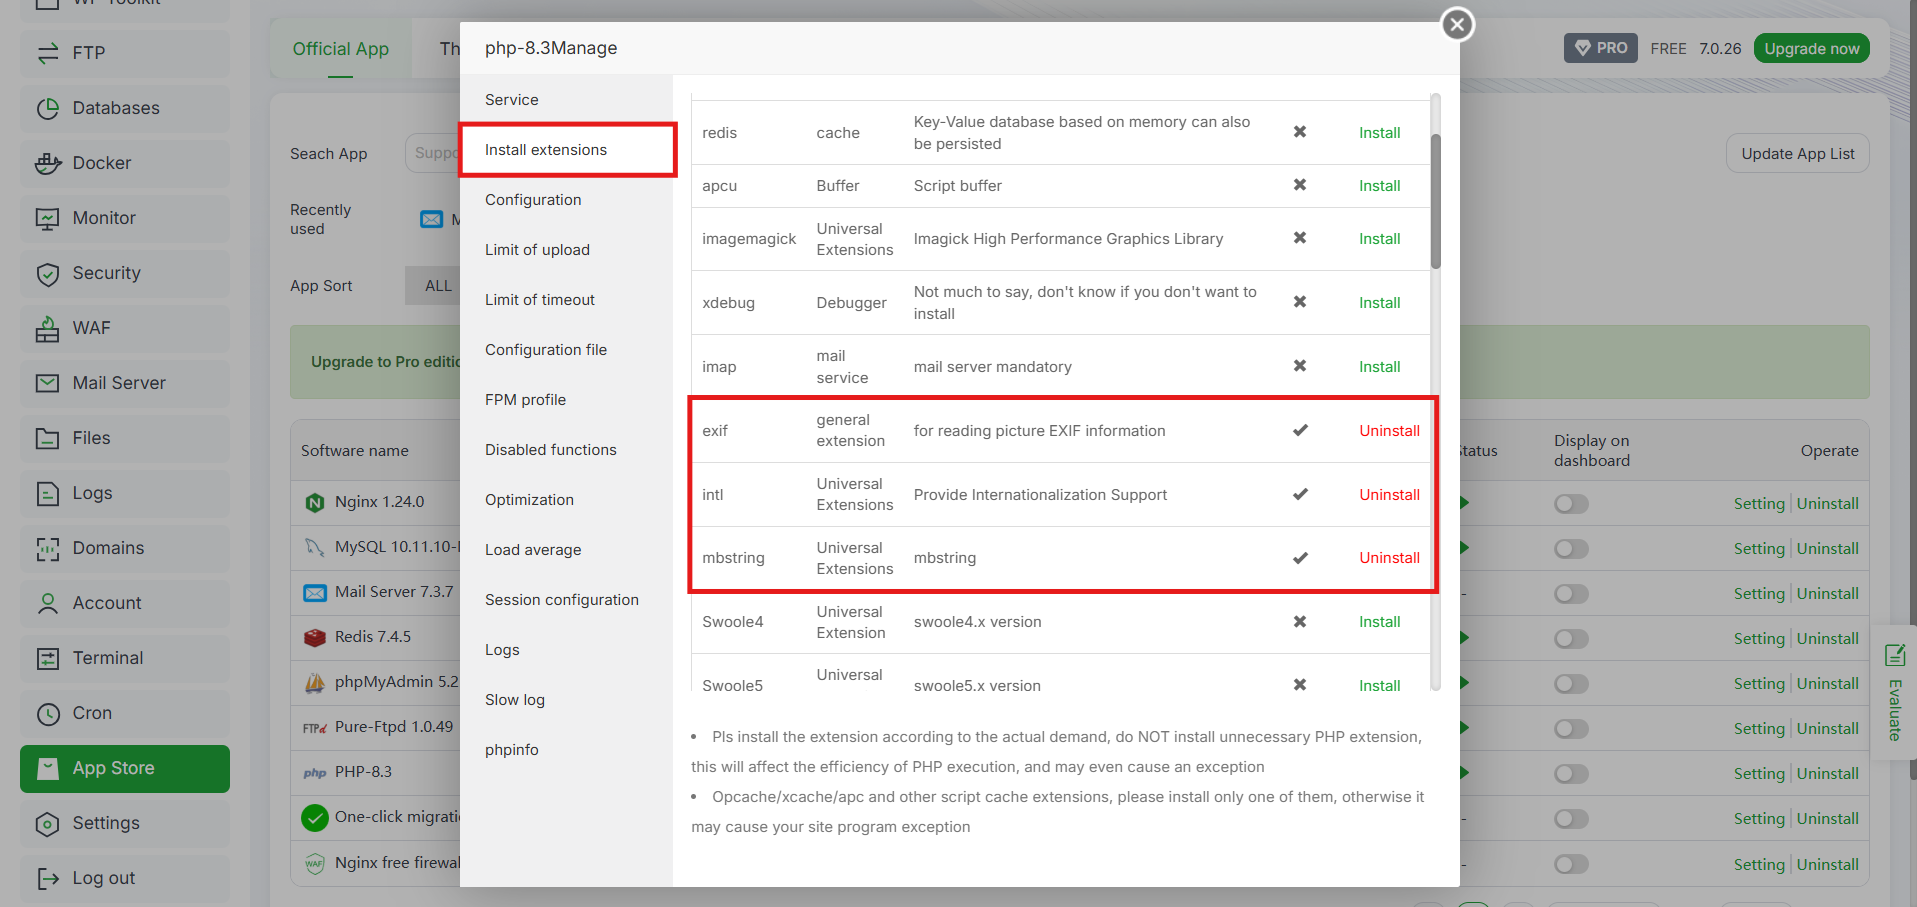Open FTP in the sidebar

(x=125, y=53)
